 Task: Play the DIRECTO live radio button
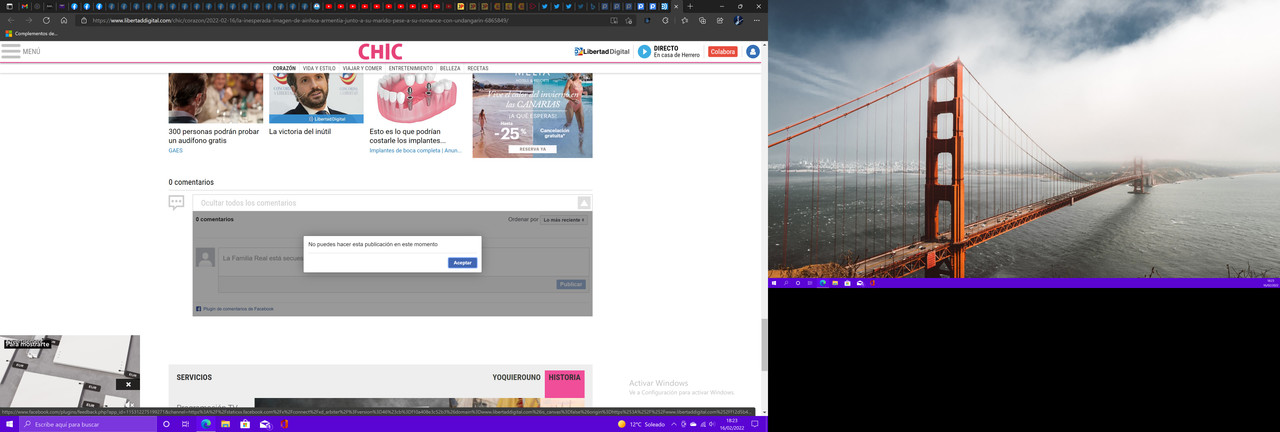pyautogui.click(x=644, y=51)
